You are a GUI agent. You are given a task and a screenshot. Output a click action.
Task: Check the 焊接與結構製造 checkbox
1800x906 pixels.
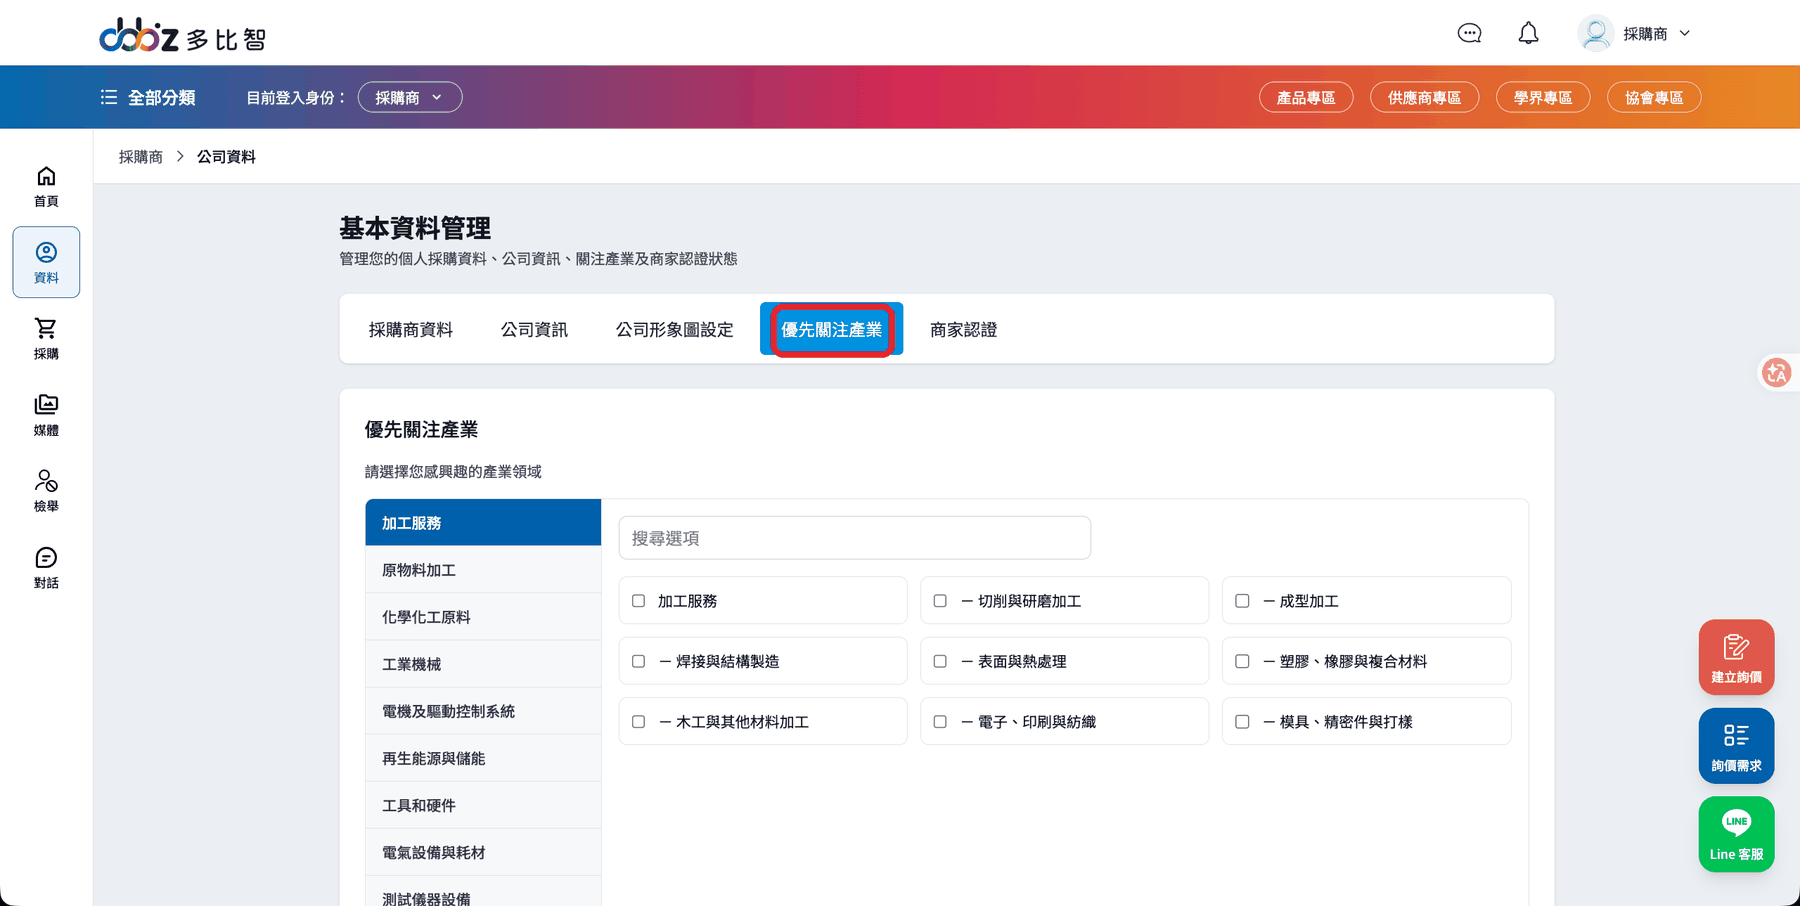pyautogui.click(x=638, y=661)
